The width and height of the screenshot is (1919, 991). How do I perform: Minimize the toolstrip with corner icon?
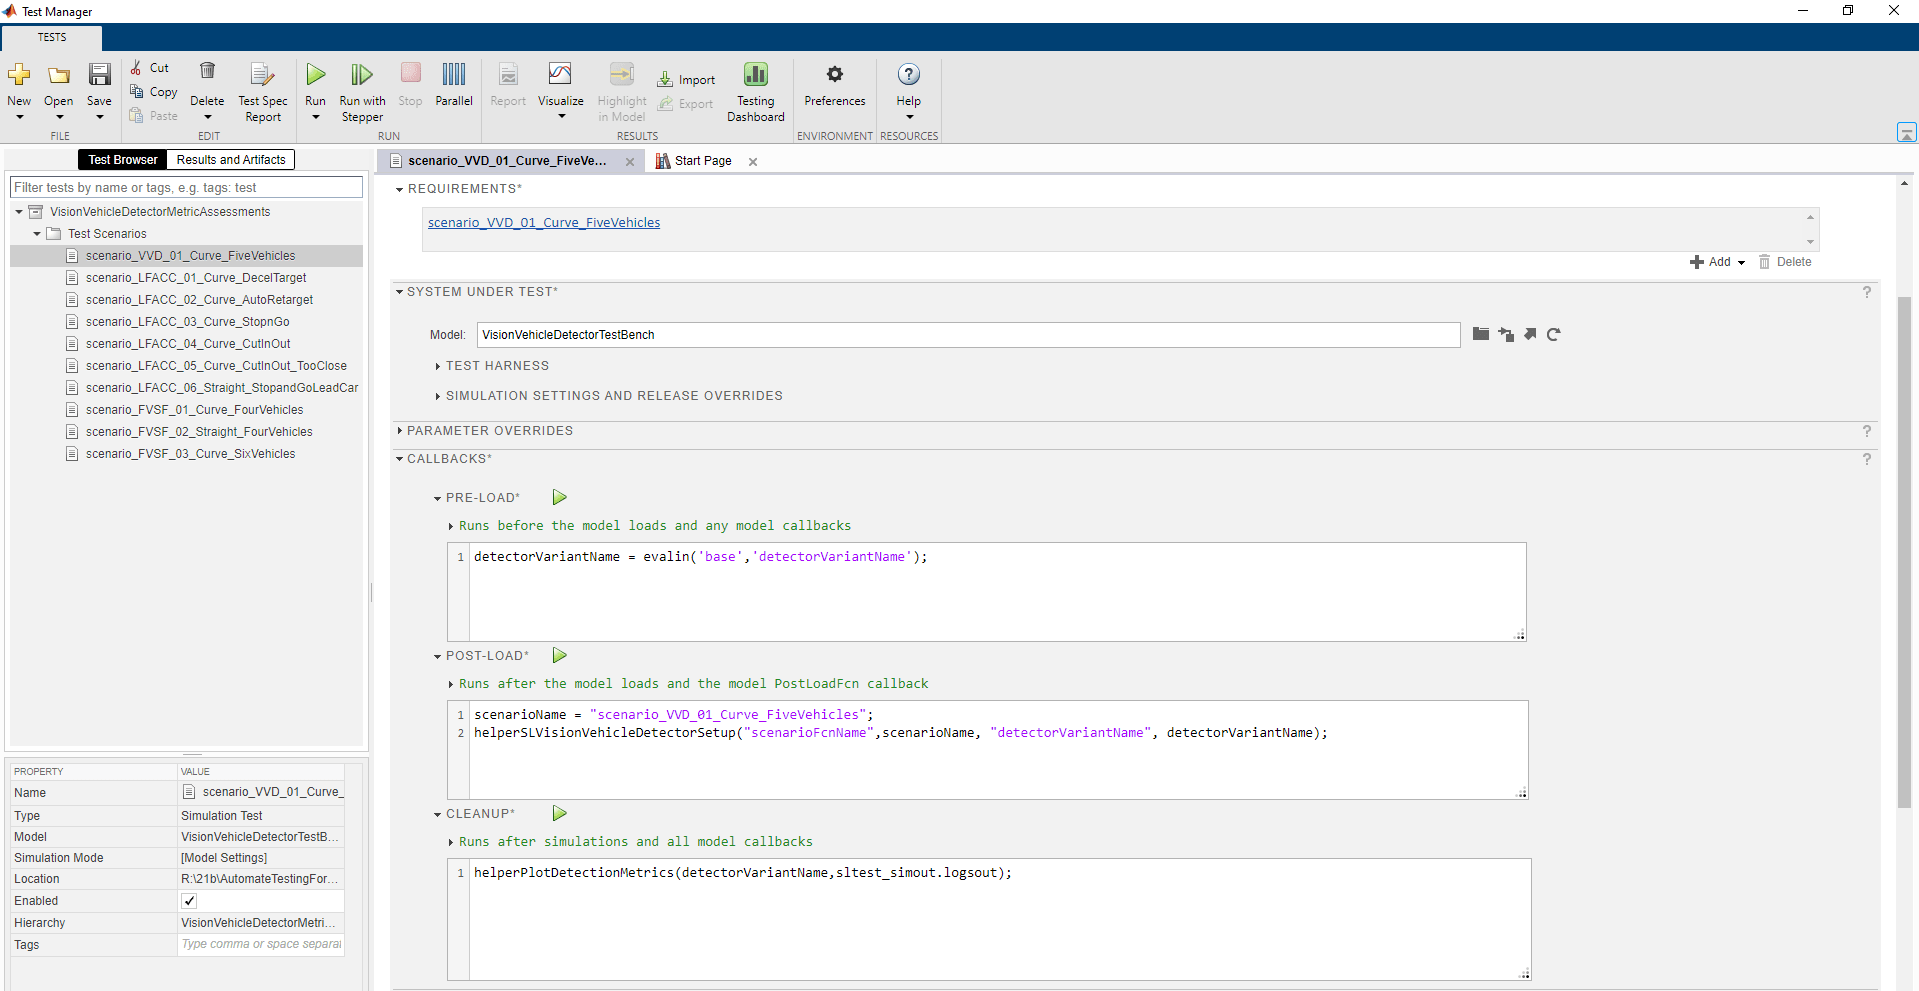(1907, 132)
